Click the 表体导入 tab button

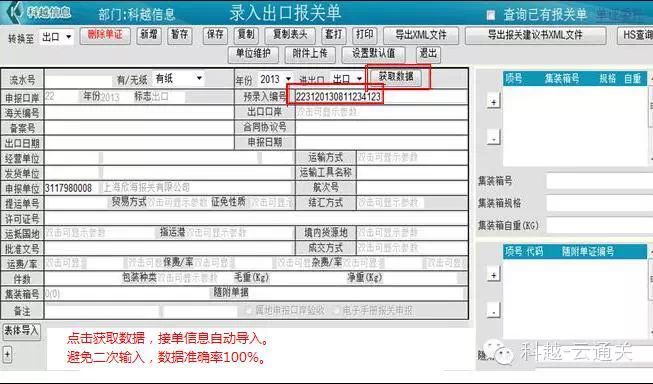click(x=21, y=331)
